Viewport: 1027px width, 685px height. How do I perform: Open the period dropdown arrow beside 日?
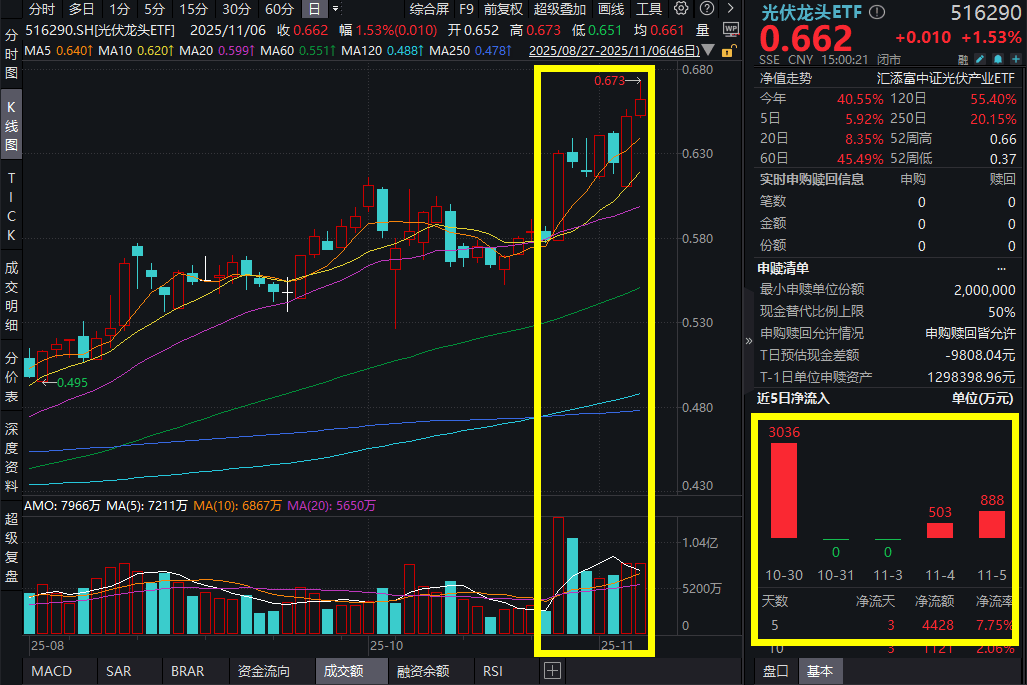tap(335, 9)
